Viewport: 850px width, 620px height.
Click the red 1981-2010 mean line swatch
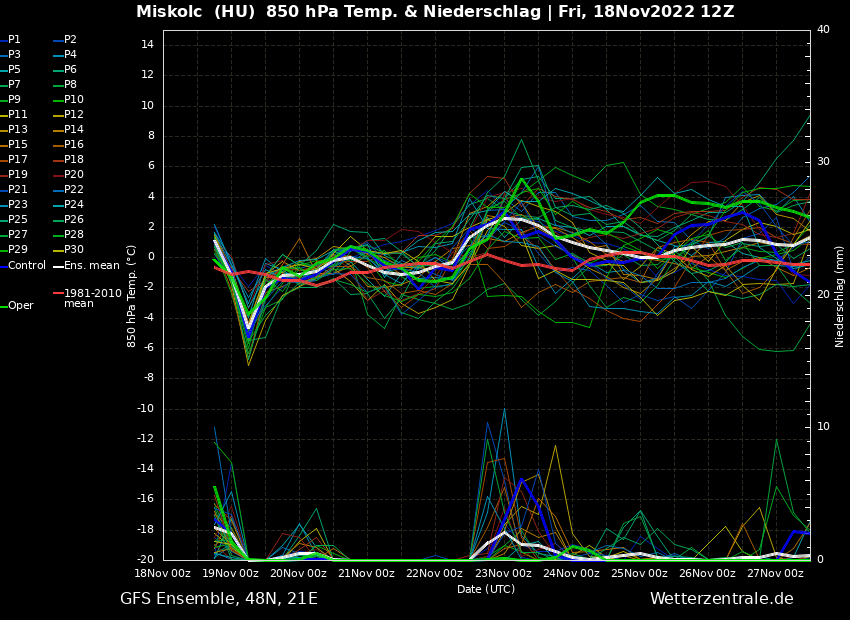point(58,294)
